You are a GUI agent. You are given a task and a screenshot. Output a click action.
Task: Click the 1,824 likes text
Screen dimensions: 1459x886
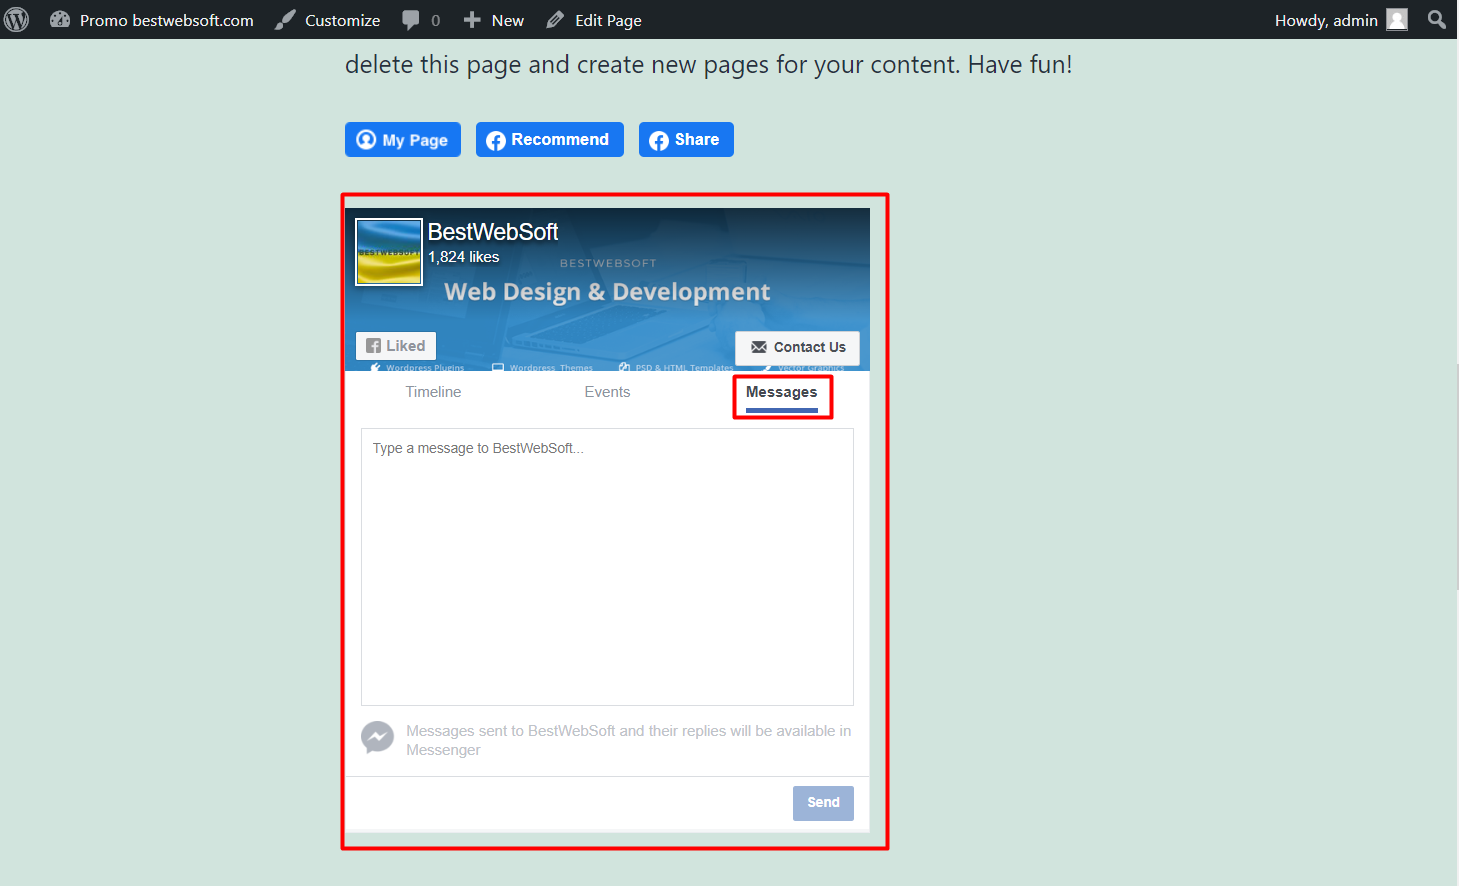click(x=464, y=257)
